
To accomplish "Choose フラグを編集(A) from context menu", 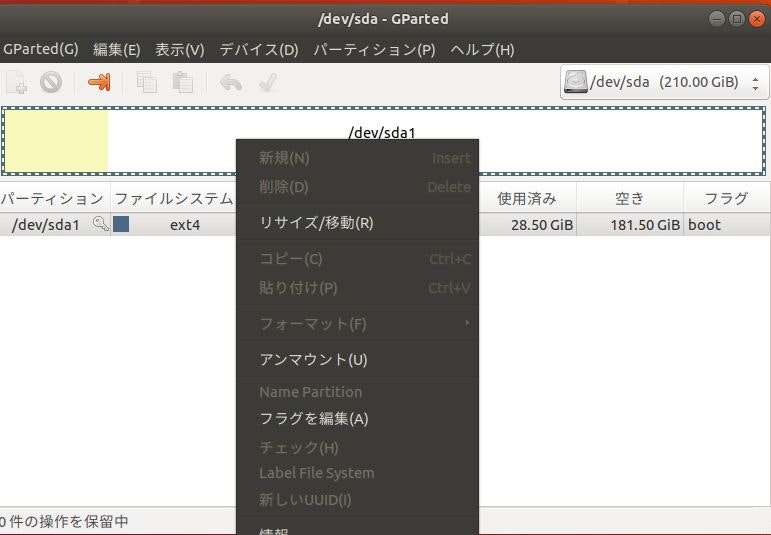I will tap(357, 418).
